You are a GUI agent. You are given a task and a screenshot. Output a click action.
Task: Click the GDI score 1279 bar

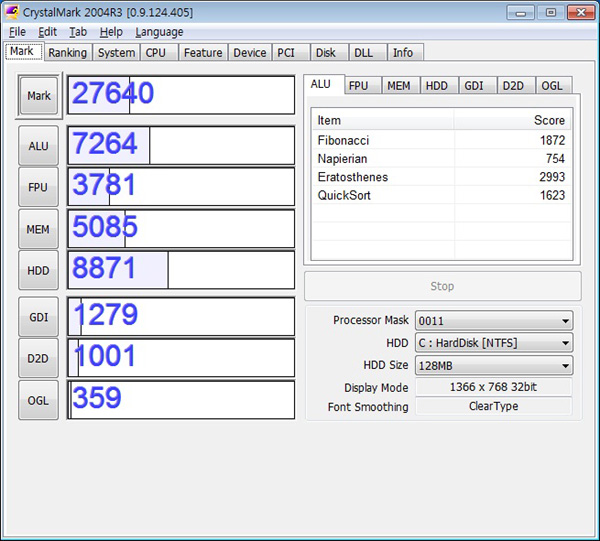pos(181,316)
